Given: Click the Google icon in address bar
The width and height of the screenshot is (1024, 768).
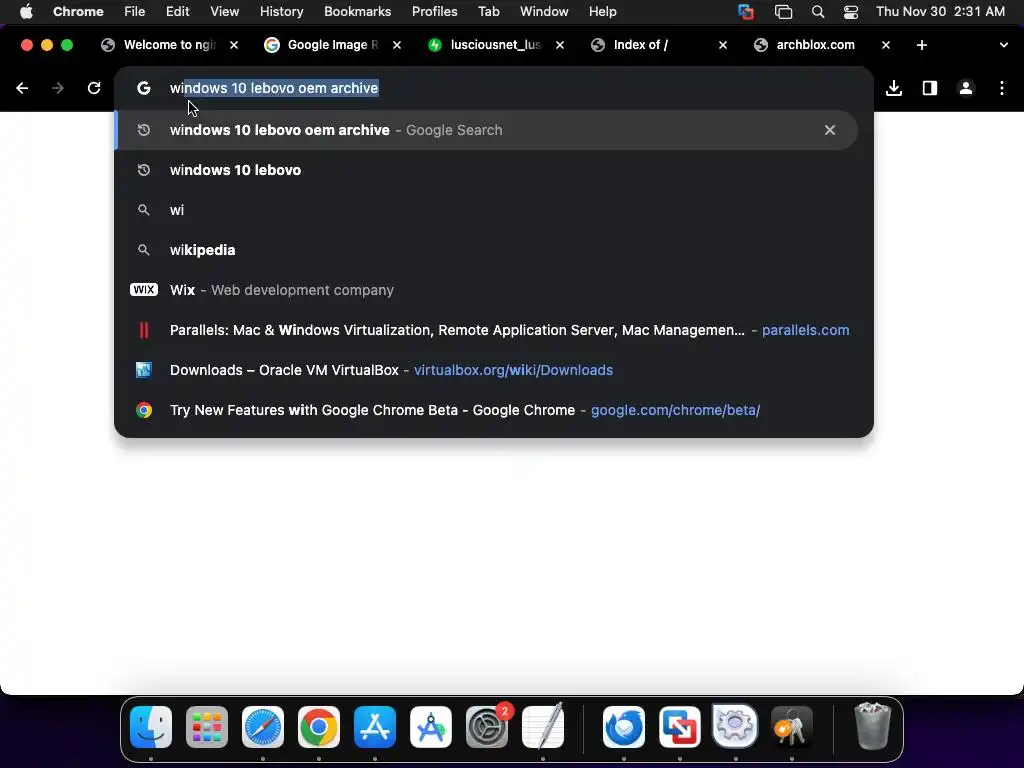Looking at the screenshot, I should 144,88.
